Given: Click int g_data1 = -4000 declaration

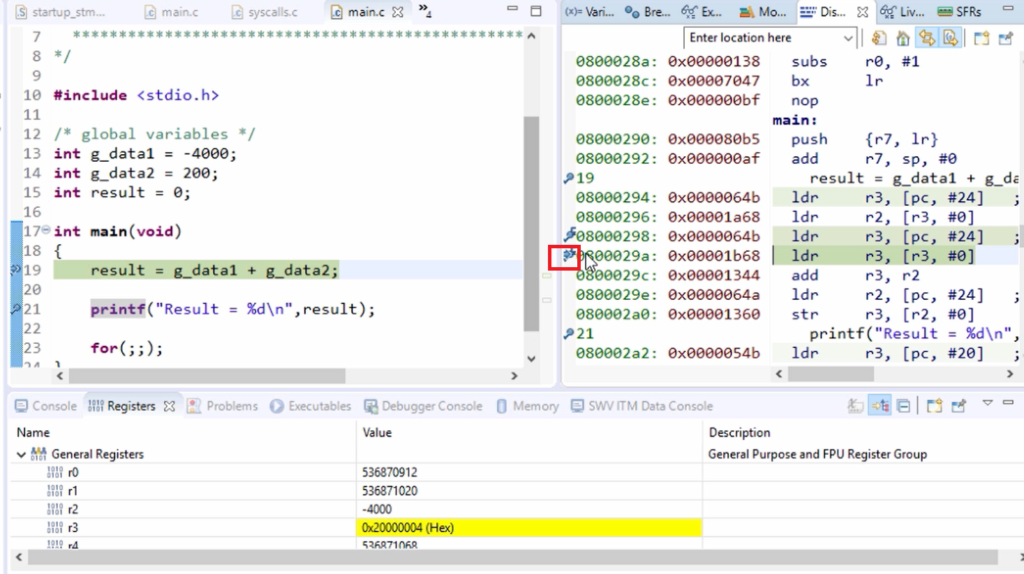Looking at the screenshot, I should coord(145,153).
